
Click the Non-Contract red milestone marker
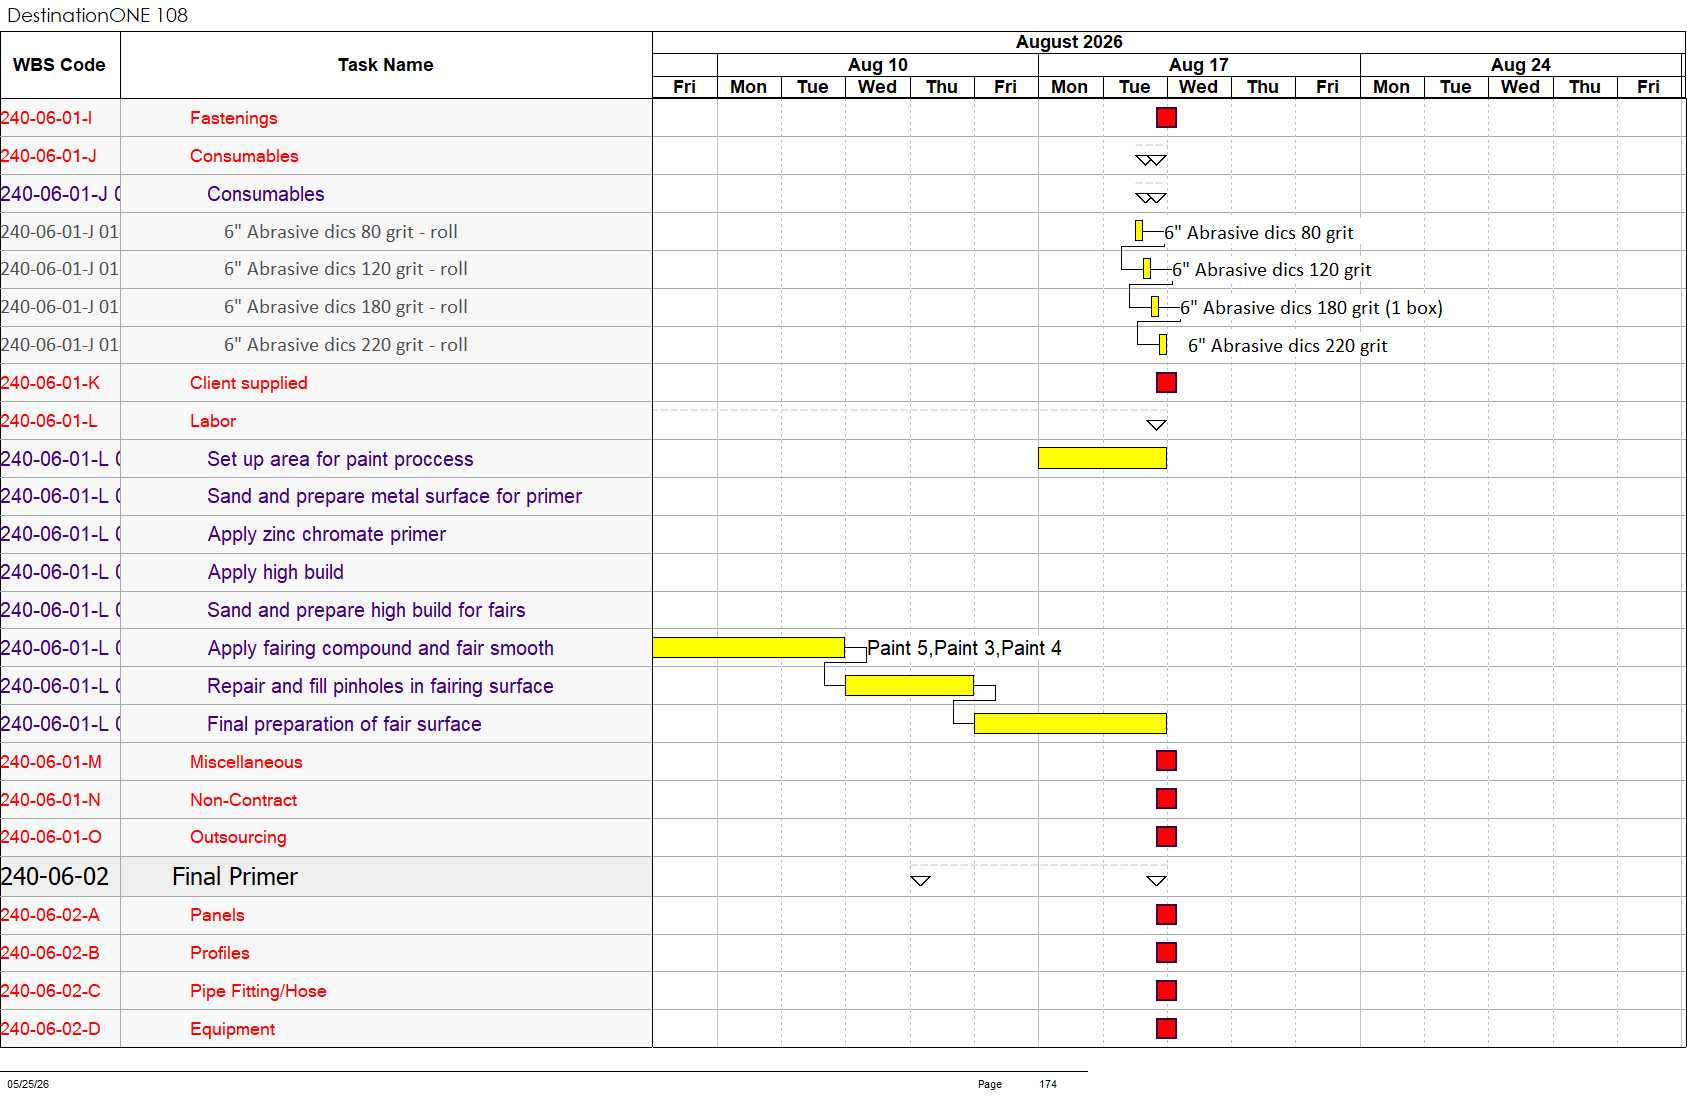[1166, 799]
